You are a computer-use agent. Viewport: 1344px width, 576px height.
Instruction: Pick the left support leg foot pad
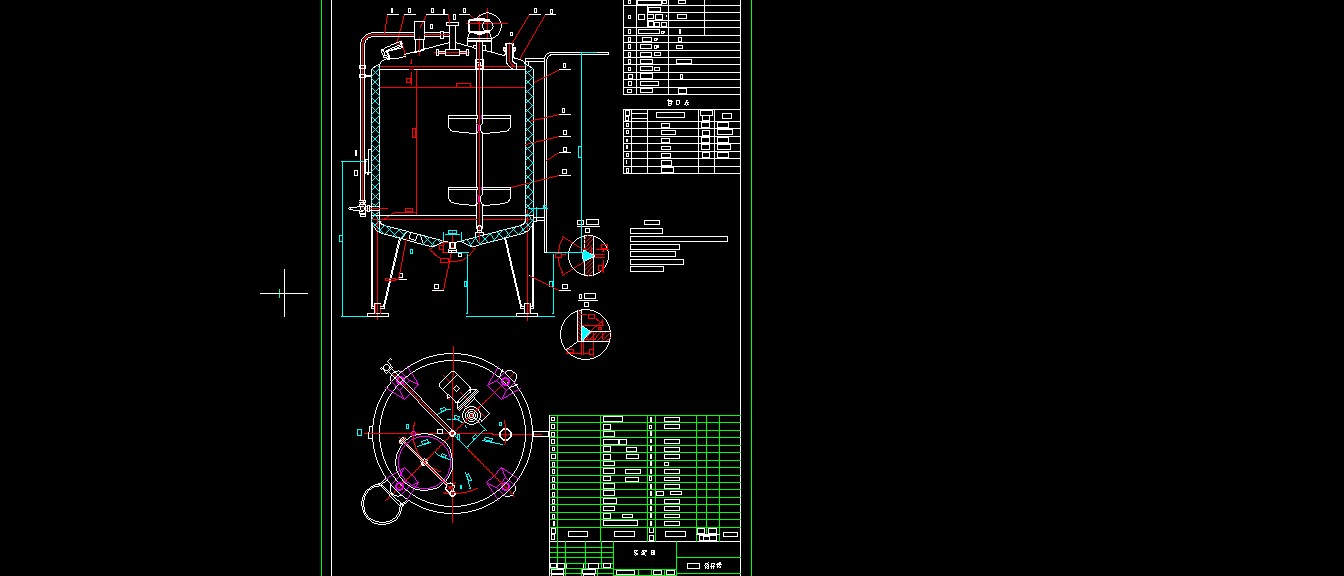[x=377, y=314]
